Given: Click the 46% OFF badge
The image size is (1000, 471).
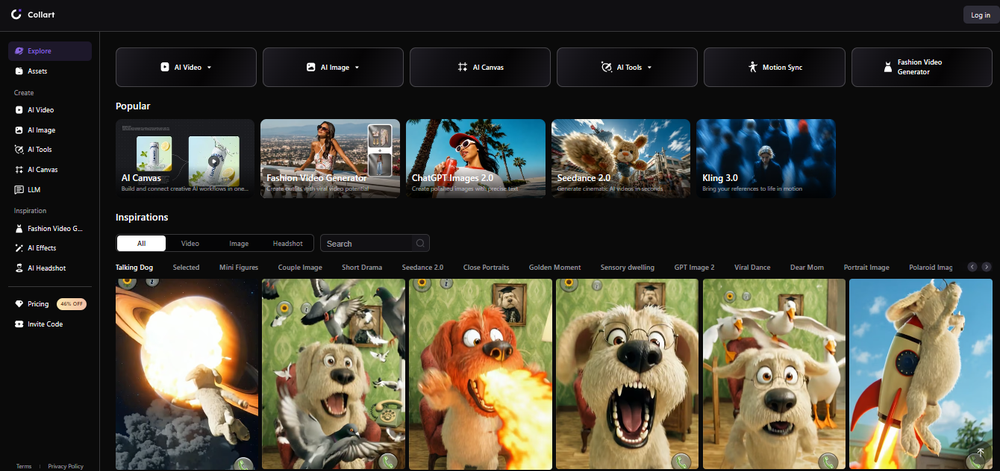Looking at the screenshot, I should 71,304.
